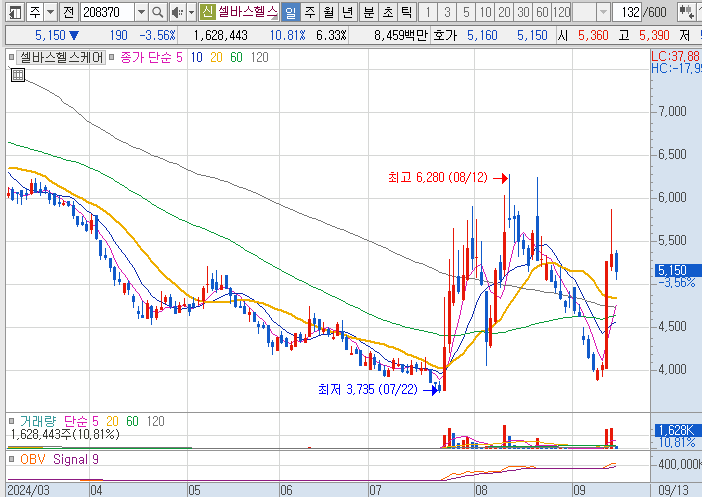Click the speaker sound icon

tap(177, 12)
